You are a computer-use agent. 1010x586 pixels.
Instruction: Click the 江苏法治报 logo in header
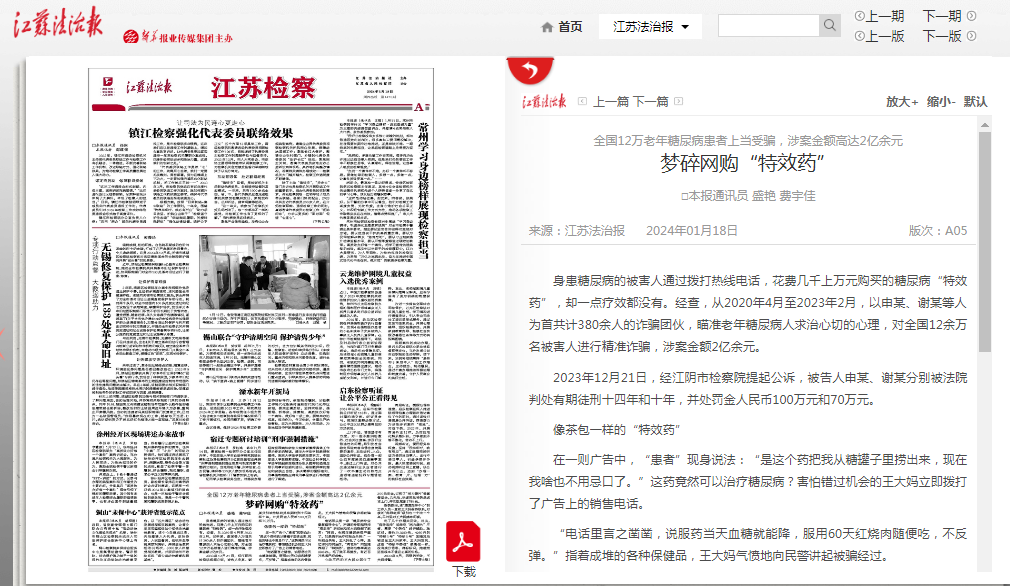[x=58, y=24]
